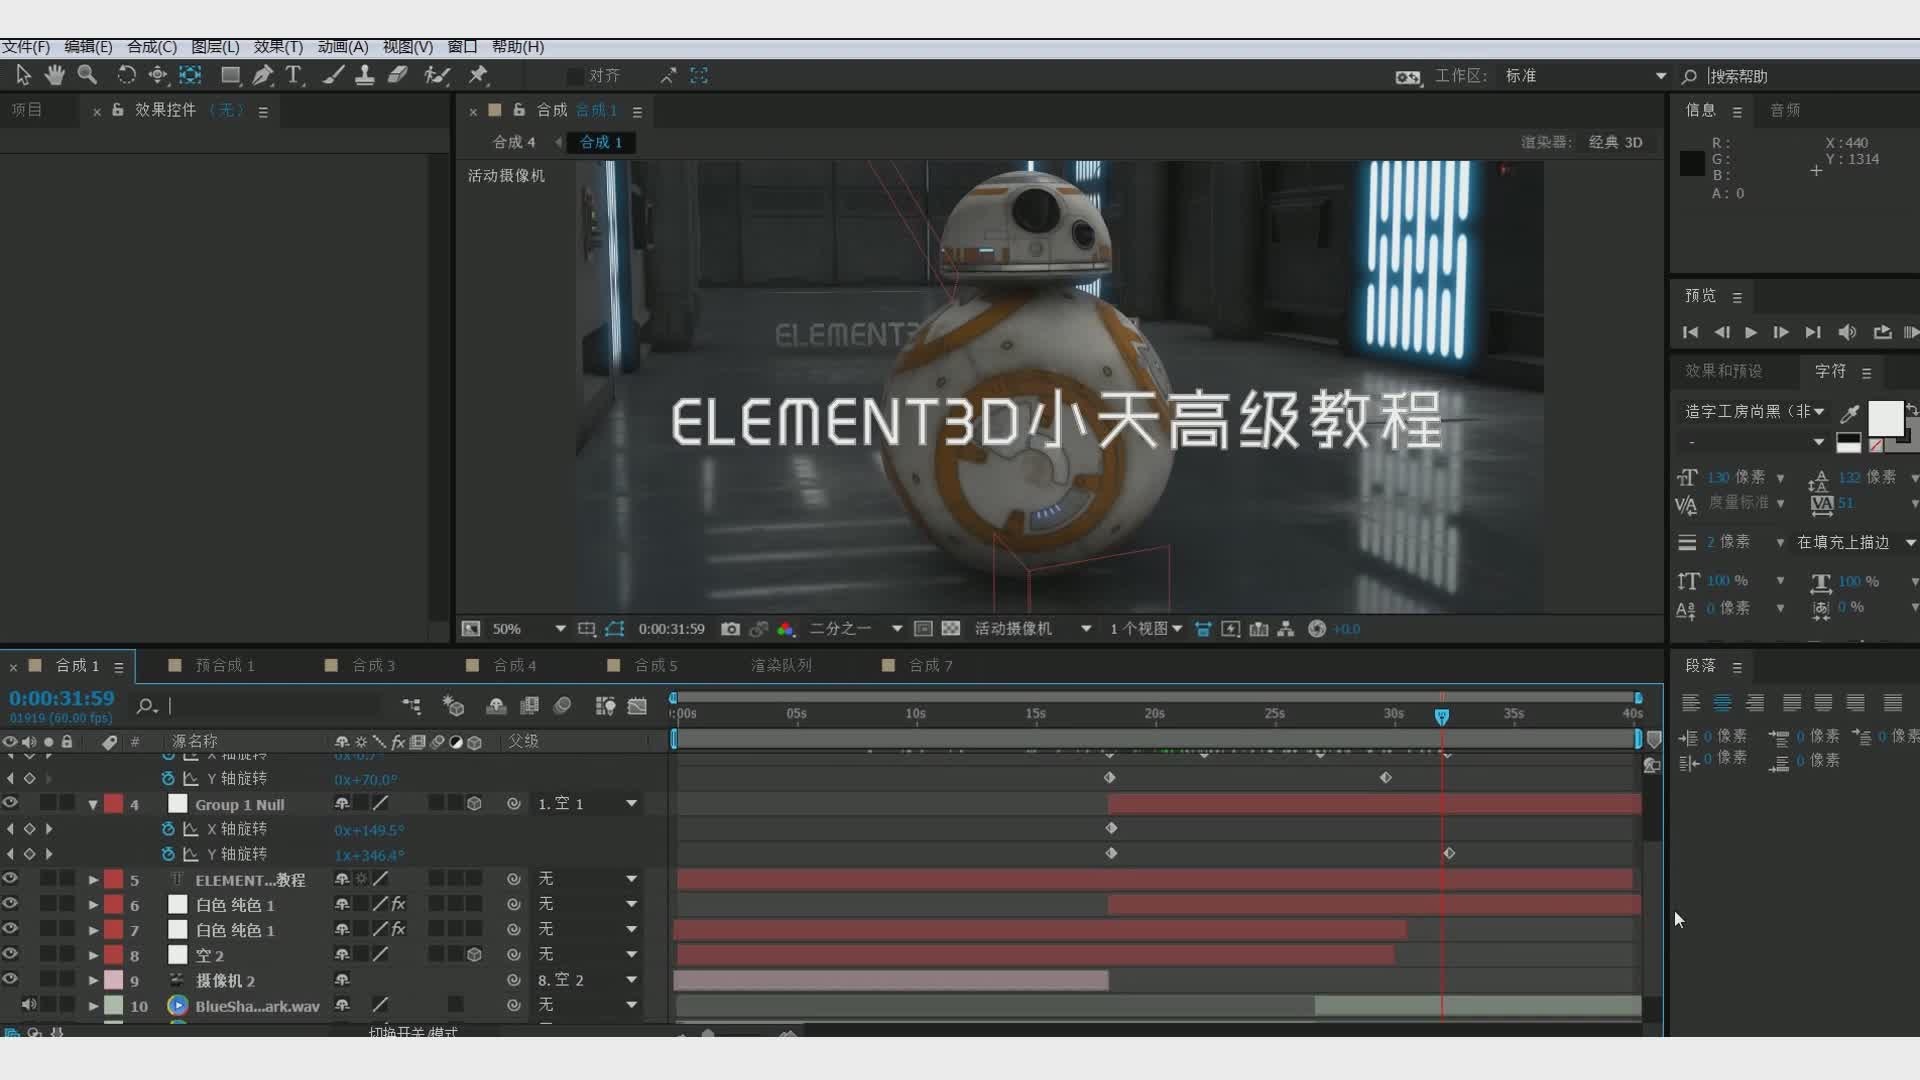This screenshot has width=1920, height=1080.
Task: Expand the 摄像机 2 layer properties
Action: (93, 981)
